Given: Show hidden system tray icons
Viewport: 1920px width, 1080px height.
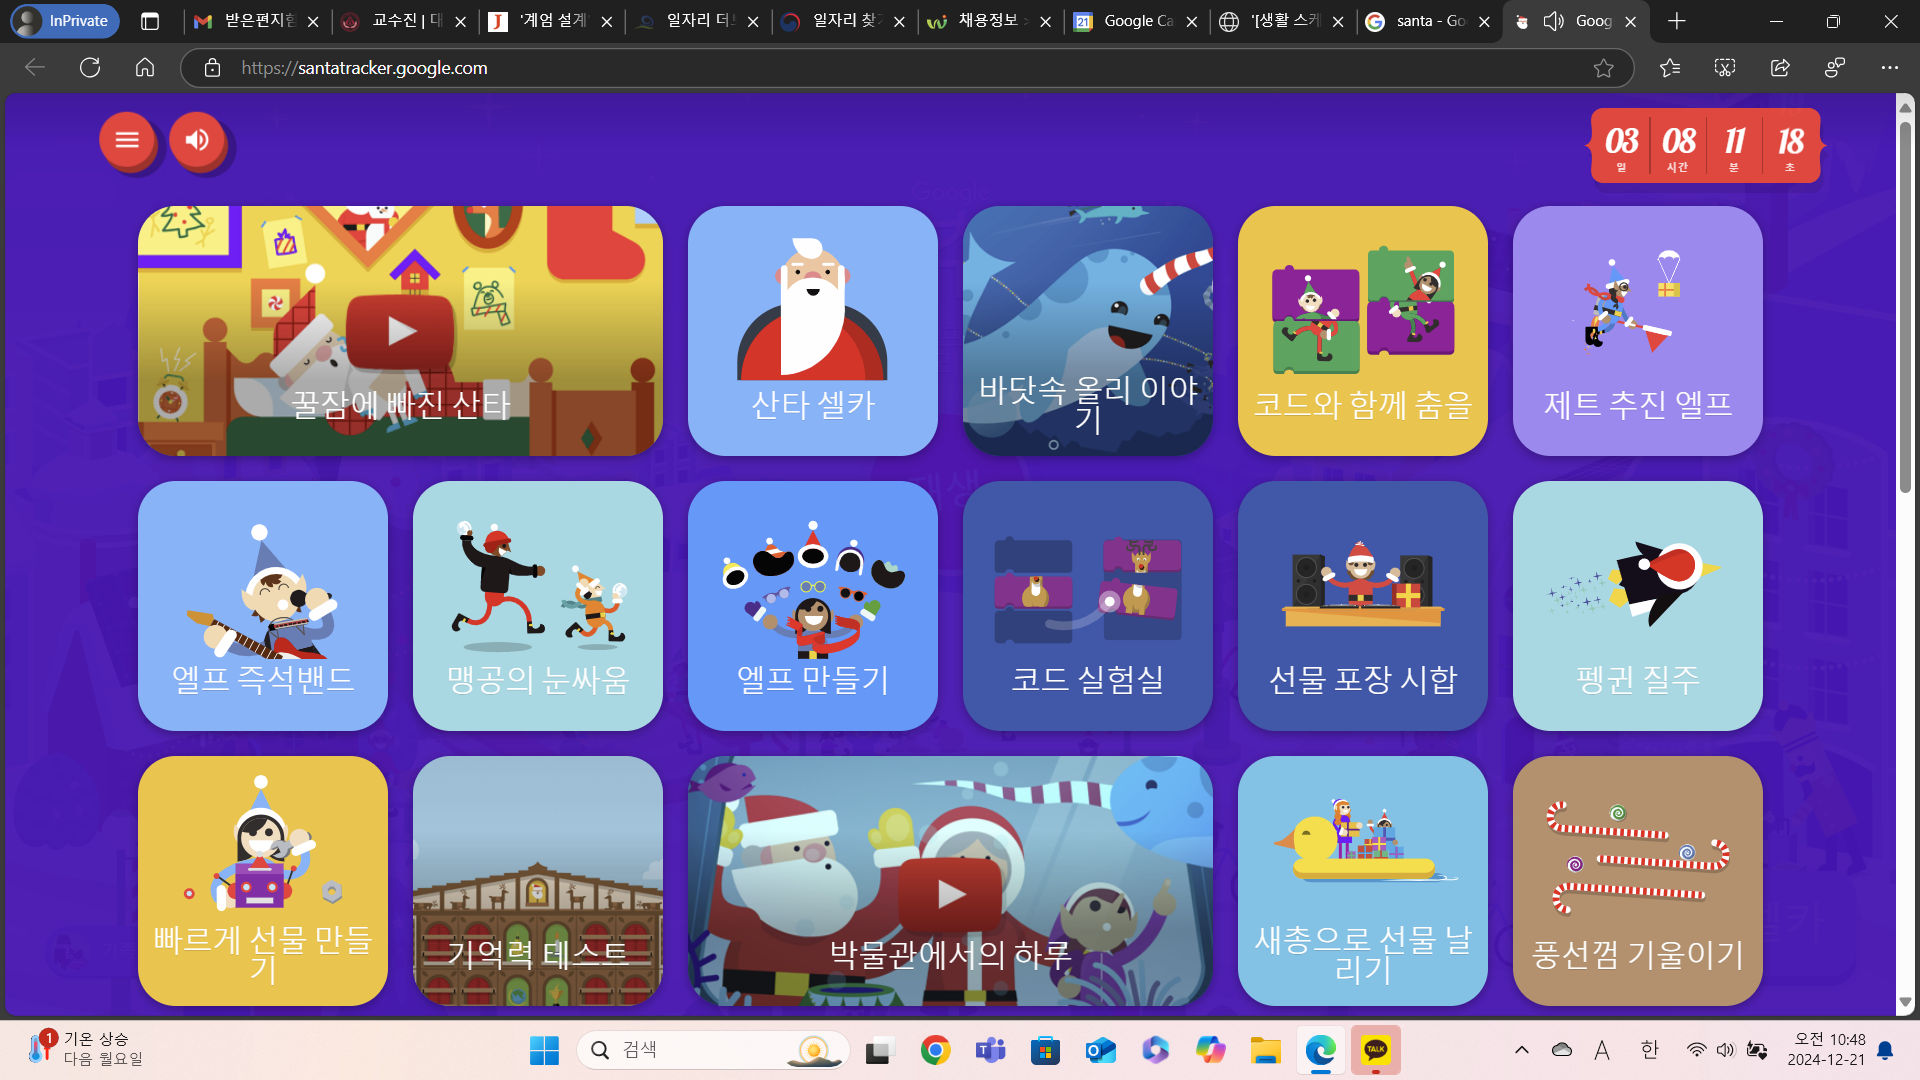Looking at the screenshot, I should (x=1522, y=1050).
